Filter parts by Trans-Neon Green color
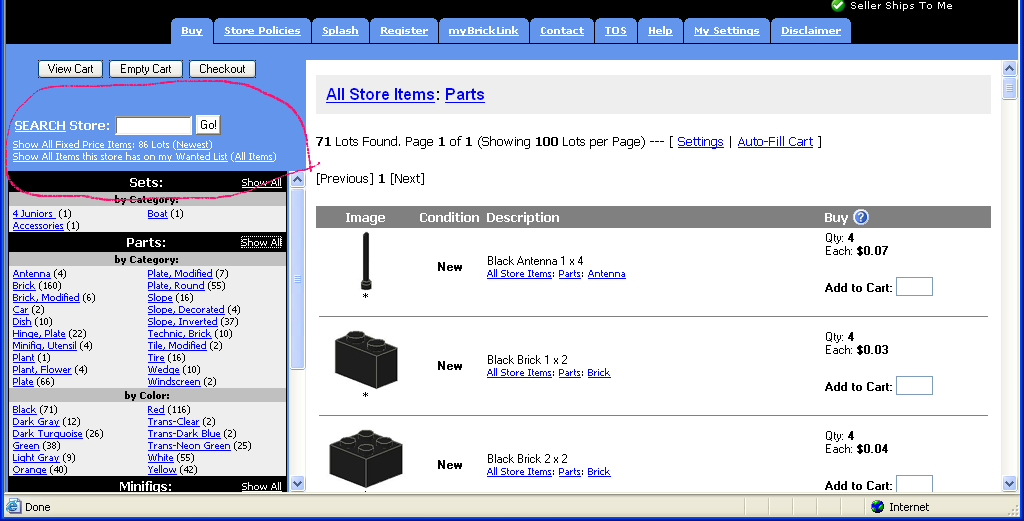 click(189, 445)
